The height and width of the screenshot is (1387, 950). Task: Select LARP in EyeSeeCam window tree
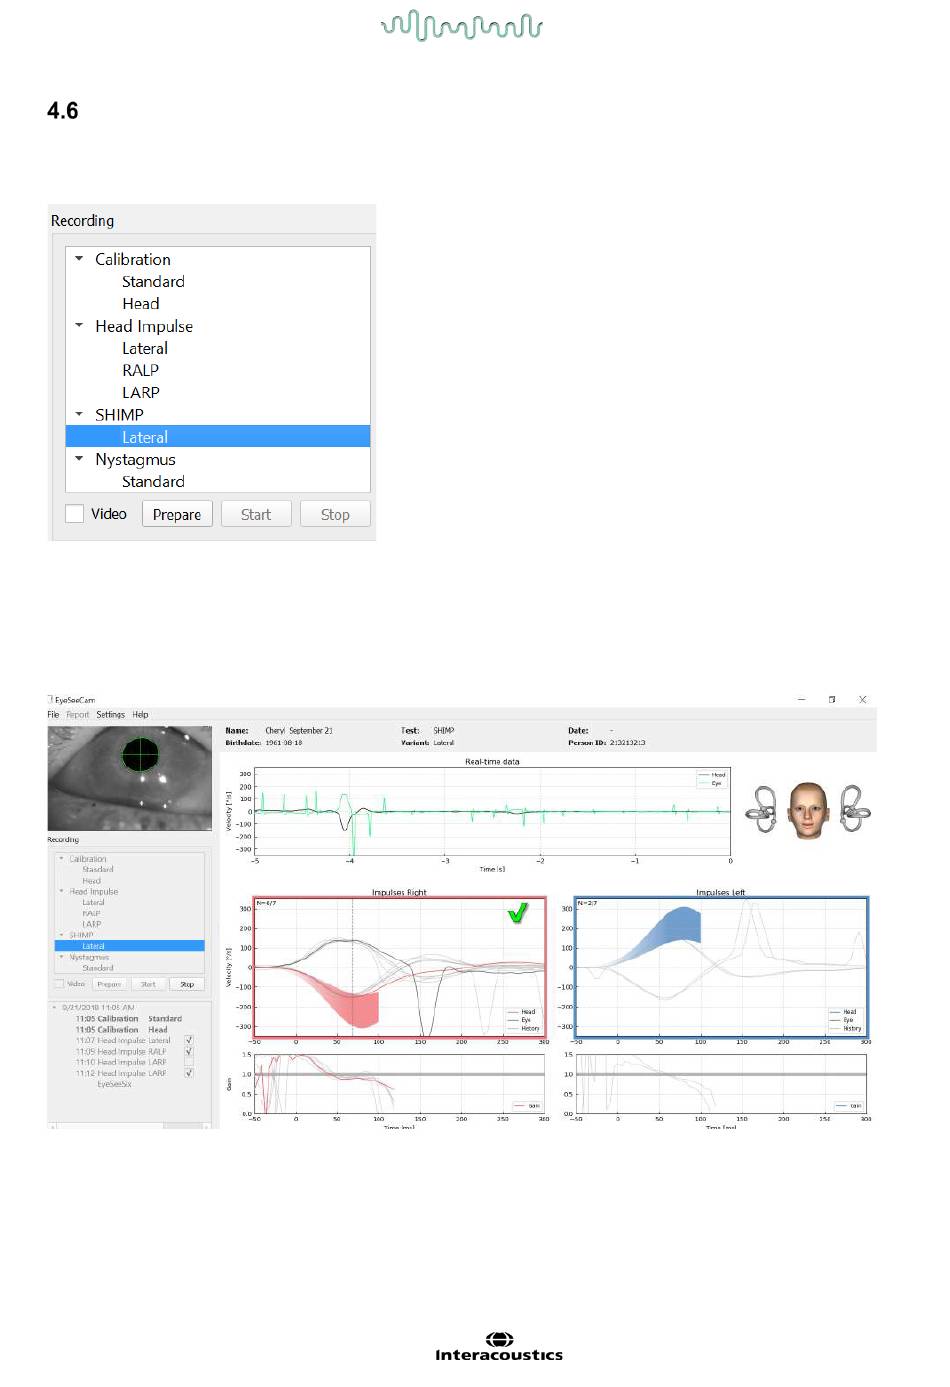(x=92, y=924)
